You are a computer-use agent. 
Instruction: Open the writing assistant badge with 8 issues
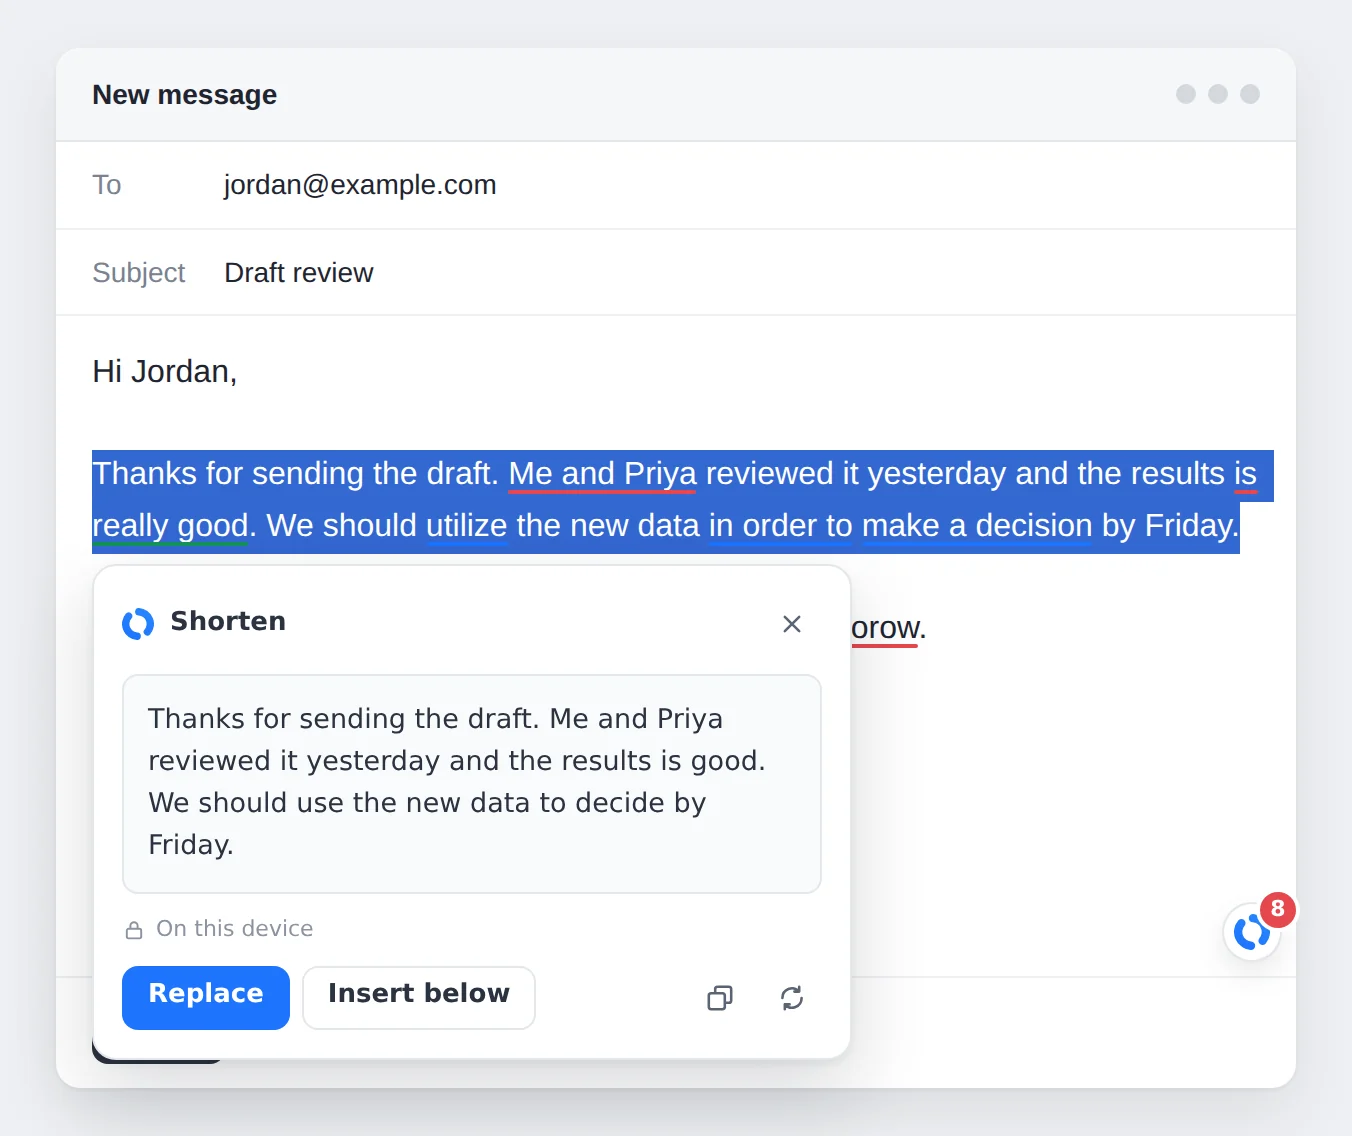(1253, 931)
